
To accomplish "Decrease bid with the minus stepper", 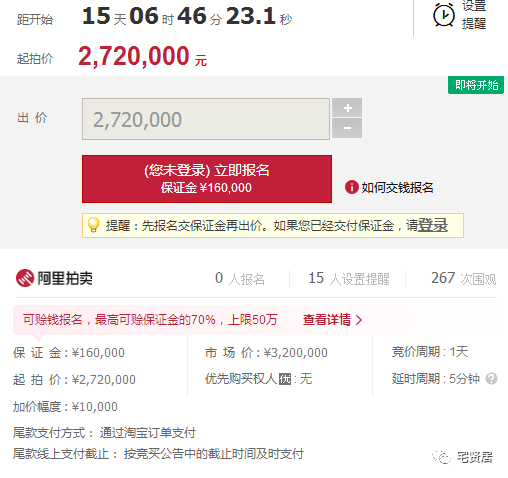I will (347, 128).
